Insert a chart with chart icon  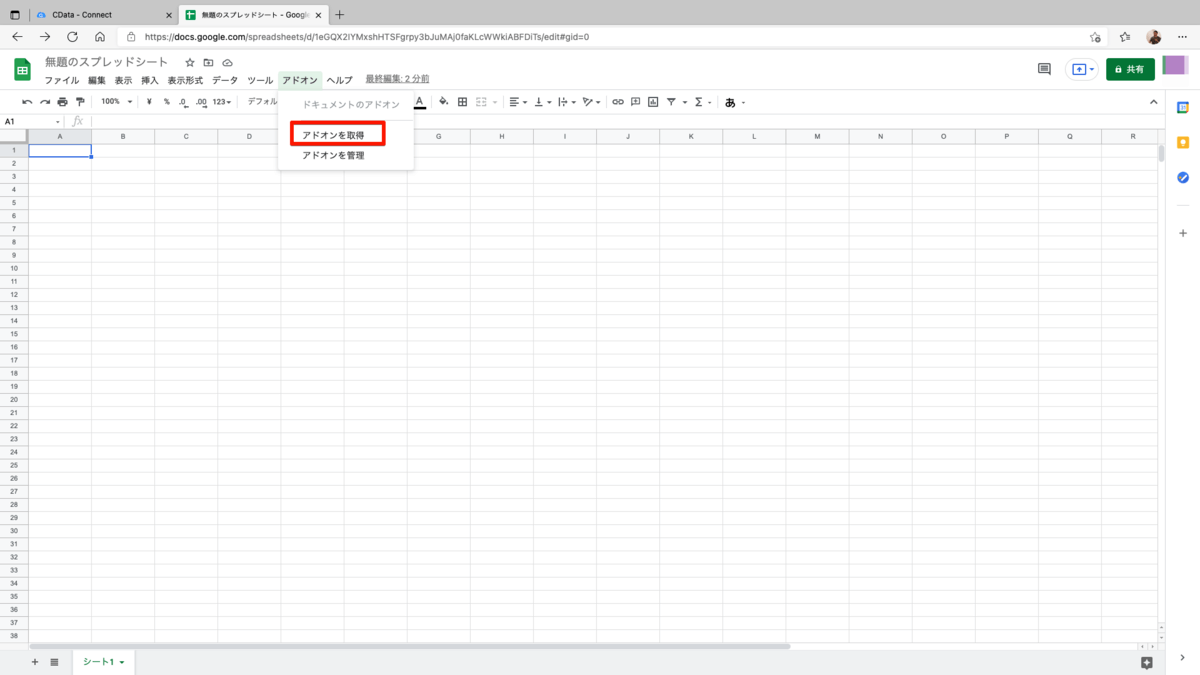pyautogui.click(x=653, y=102)
